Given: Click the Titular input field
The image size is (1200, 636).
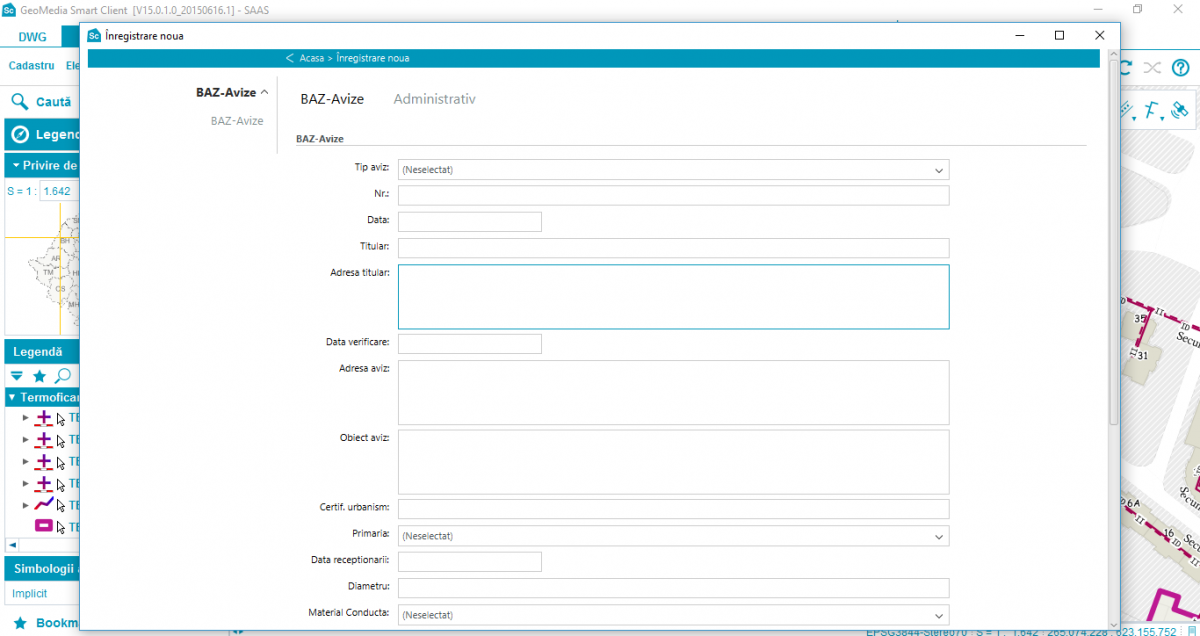Looking at the screenshot, I should (x=673, y=248).
